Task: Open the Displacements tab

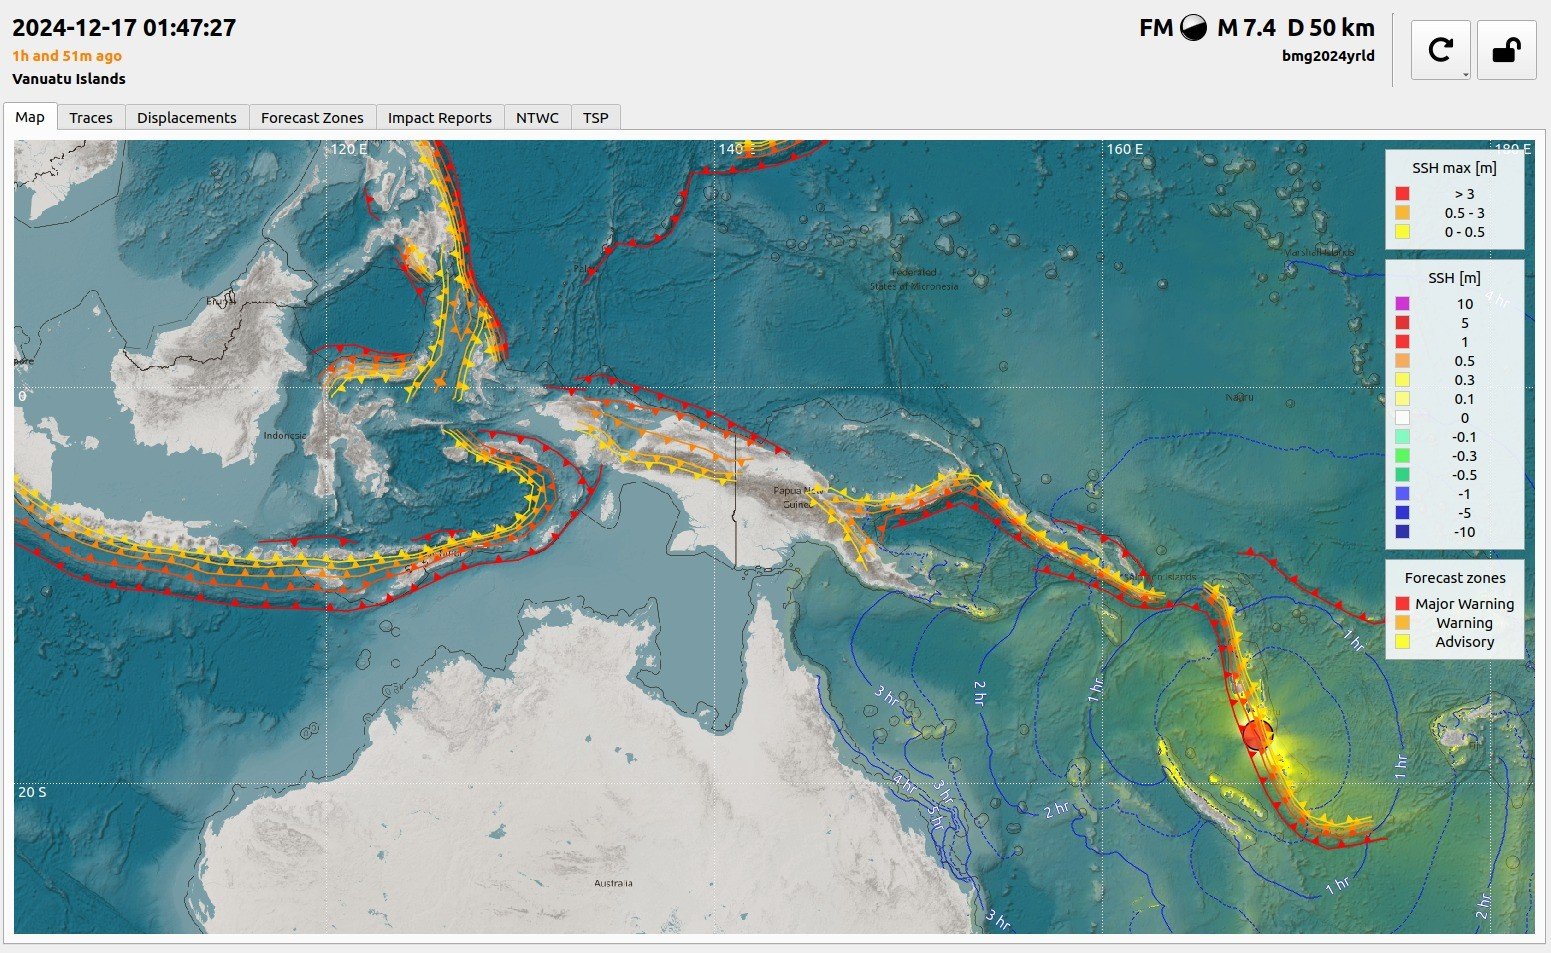Action: click(x=187, y=117)
